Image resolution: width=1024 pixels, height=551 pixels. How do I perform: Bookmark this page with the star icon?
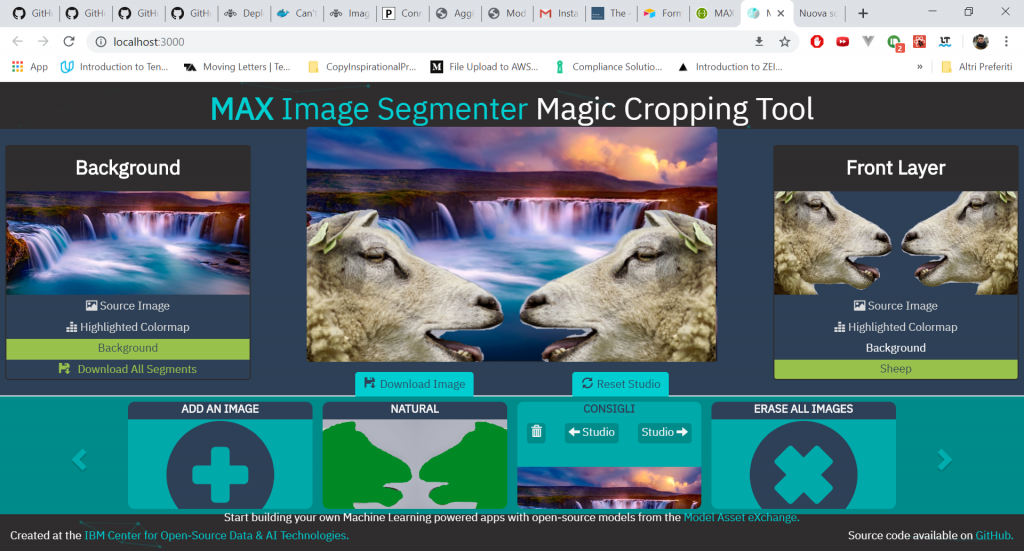click(x=785, y=42)
